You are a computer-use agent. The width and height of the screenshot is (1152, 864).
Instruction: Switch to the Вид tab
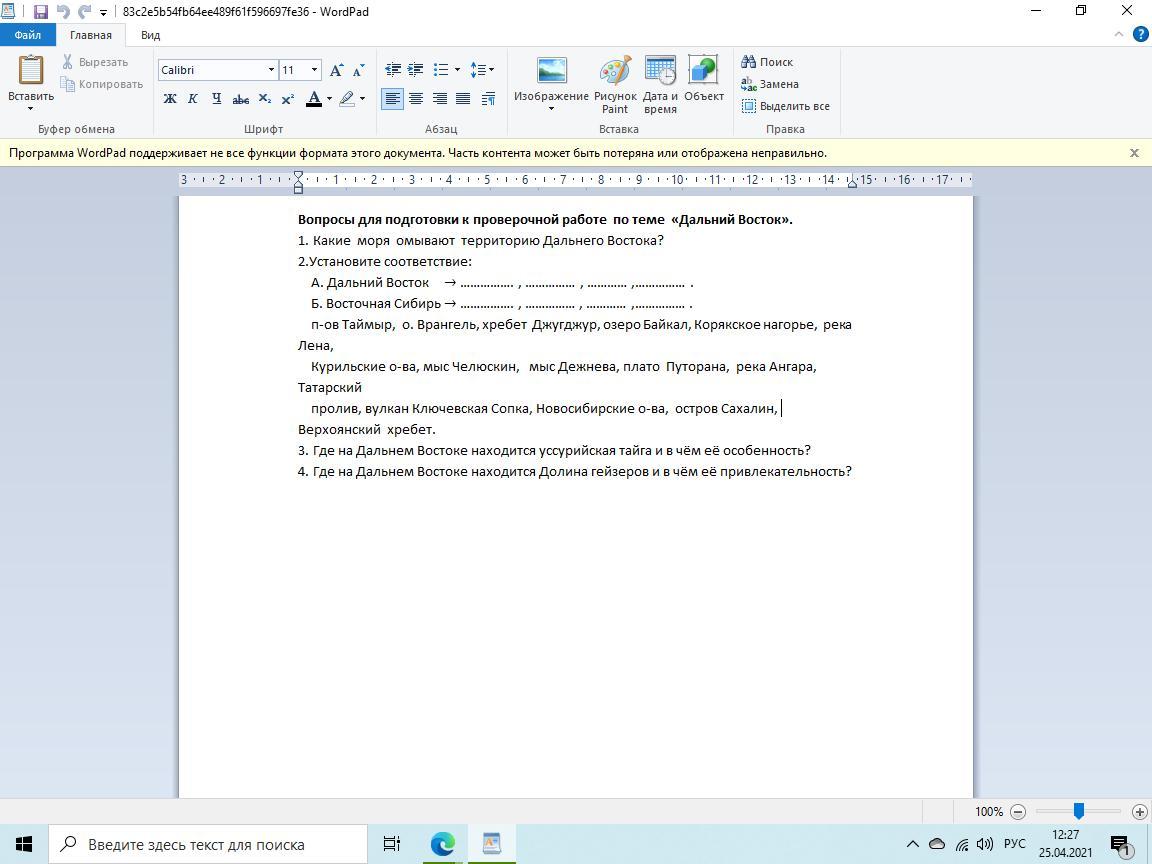coord(150,35)
